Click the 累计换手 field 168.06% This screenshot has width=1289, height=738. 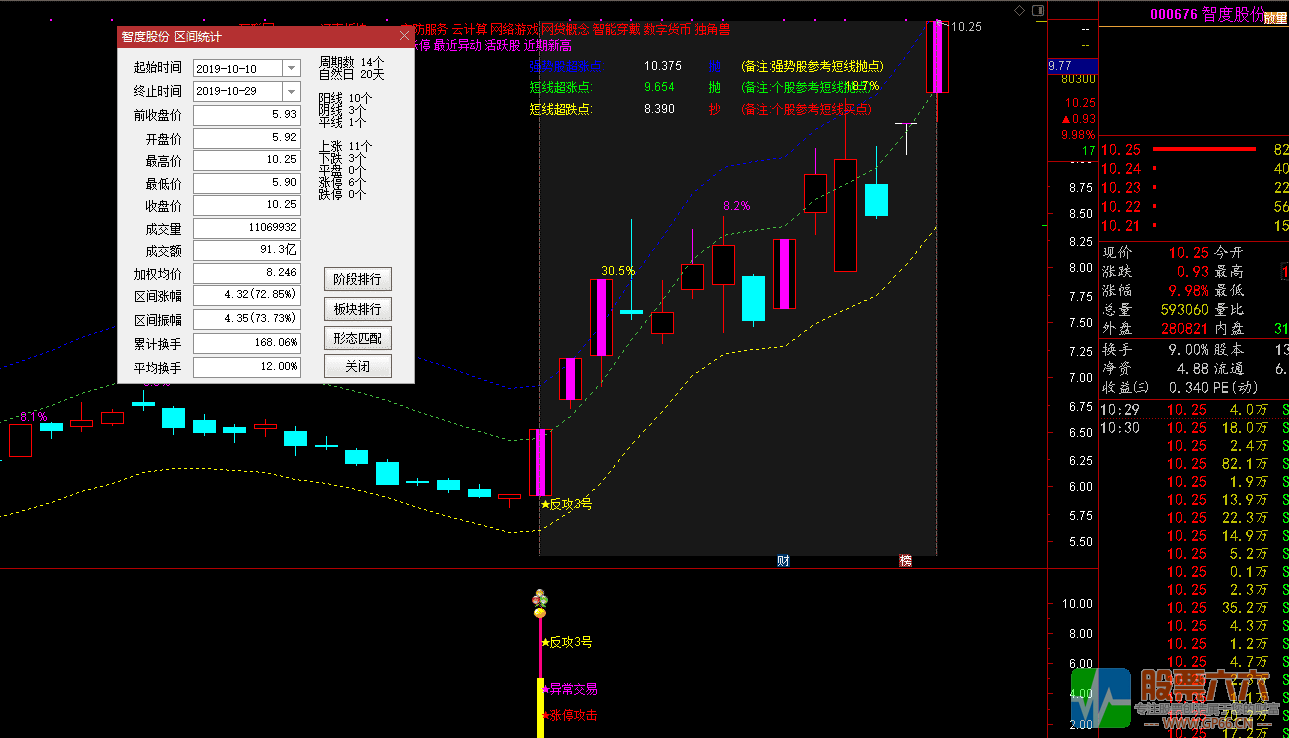[247, 343]
